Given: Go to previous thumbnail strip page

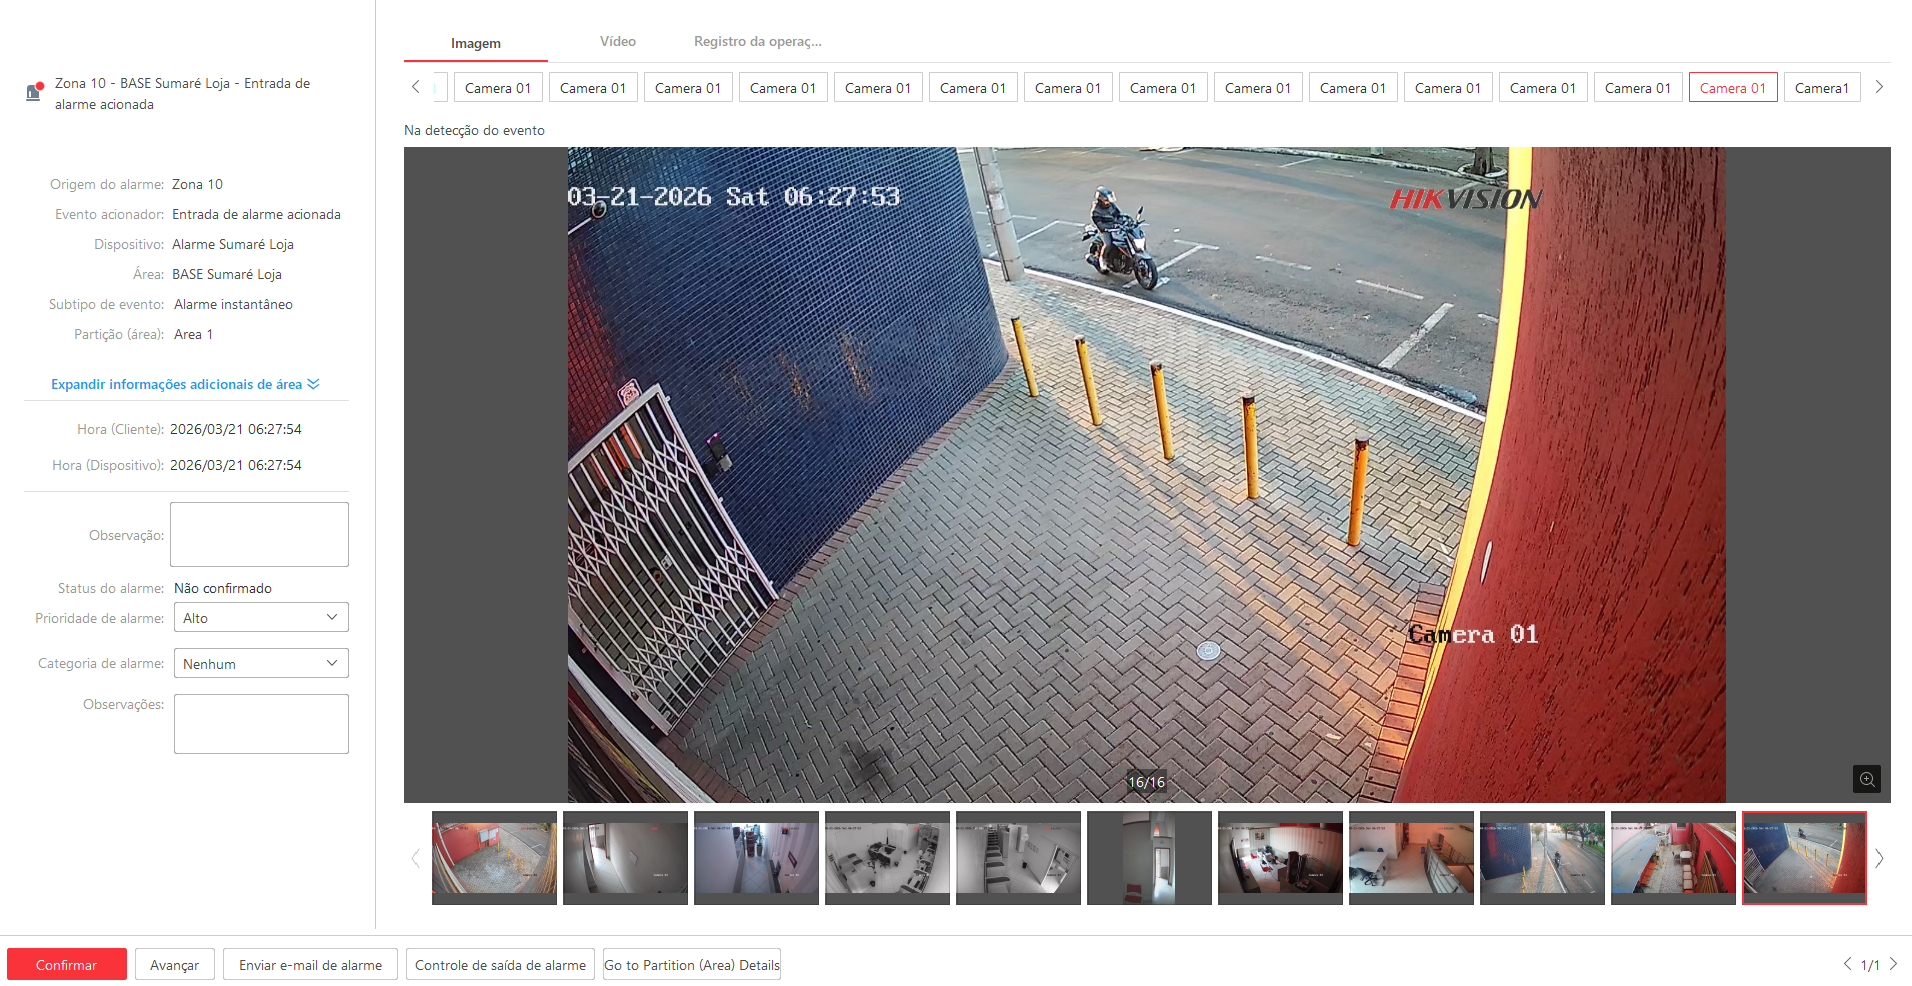Looking at the screenshot, I should point(416,859).
